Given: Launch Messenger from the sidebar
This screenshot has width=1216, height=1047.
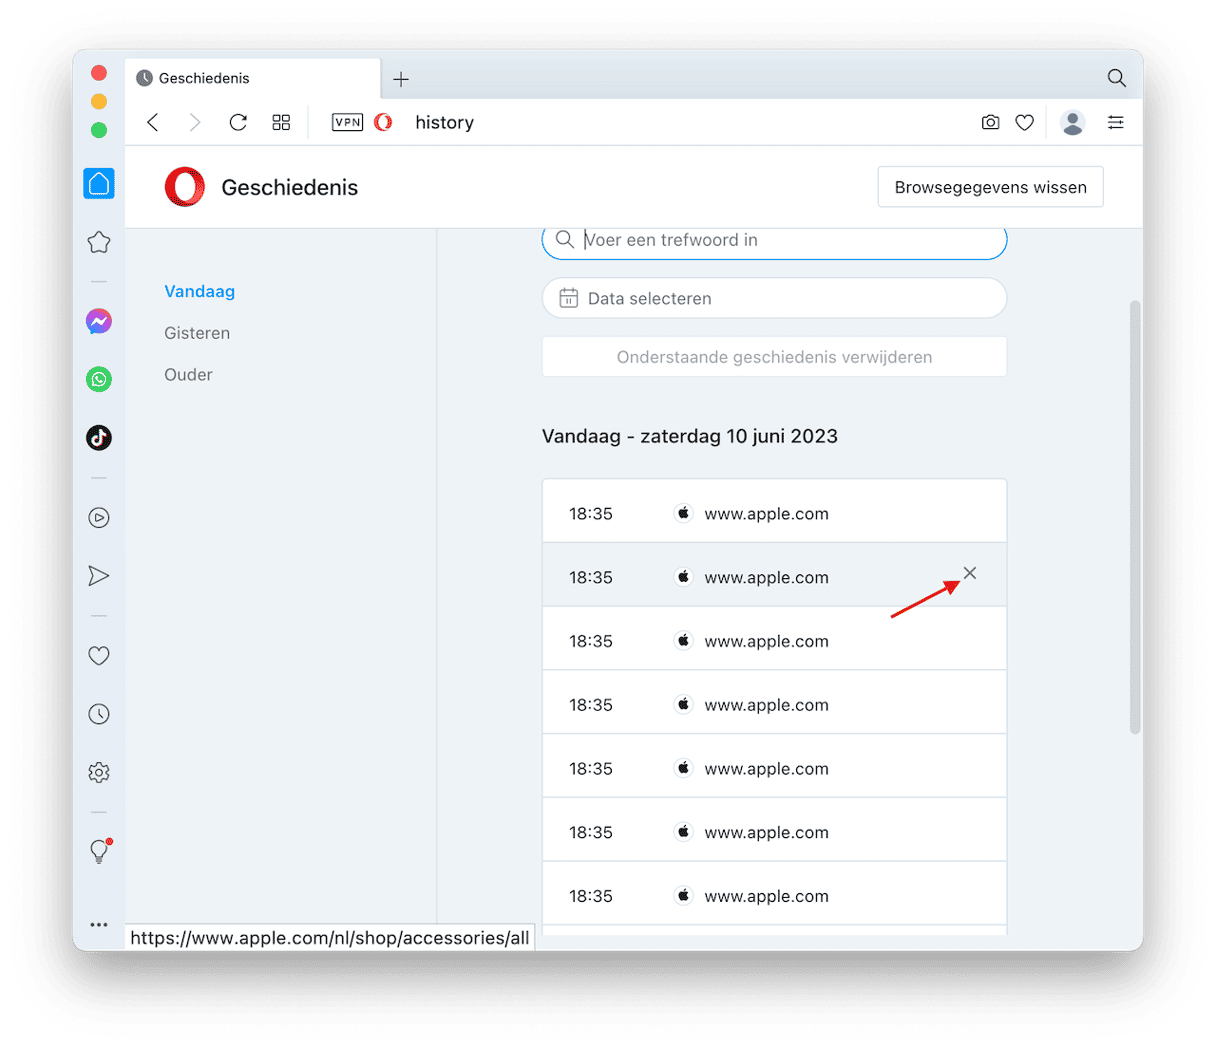Looking at the screenshot, I should click(x=99, y=321).
